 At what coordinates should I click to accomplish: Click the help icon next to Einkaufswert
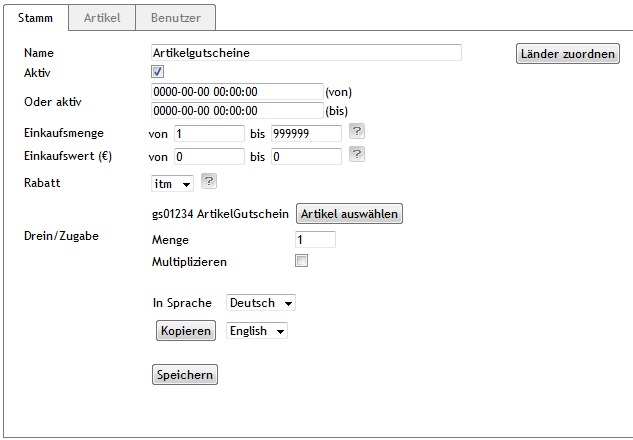pos(356,155)
